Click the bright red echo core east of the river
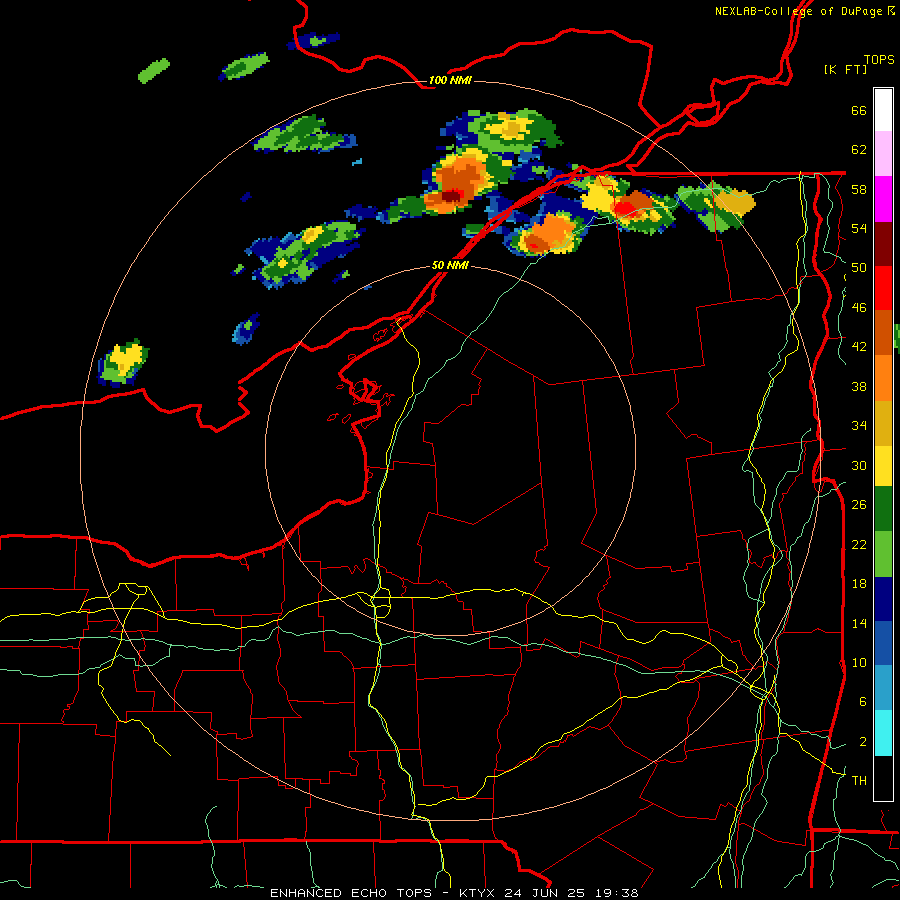The height and width of the screenshot is (900, 900). pyautogui.click(x=626, y=207)
